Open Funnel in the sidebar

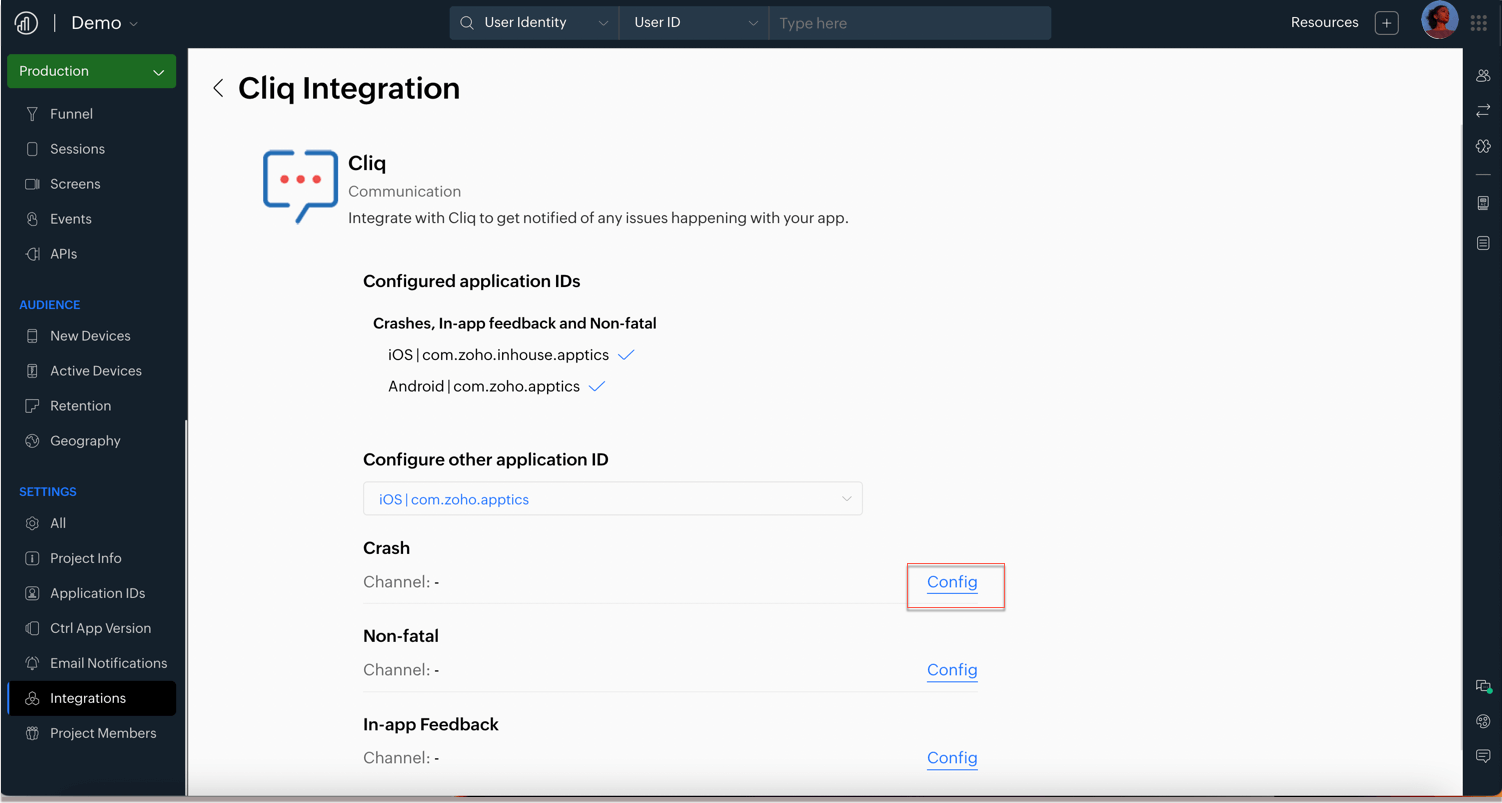[71, 114]
